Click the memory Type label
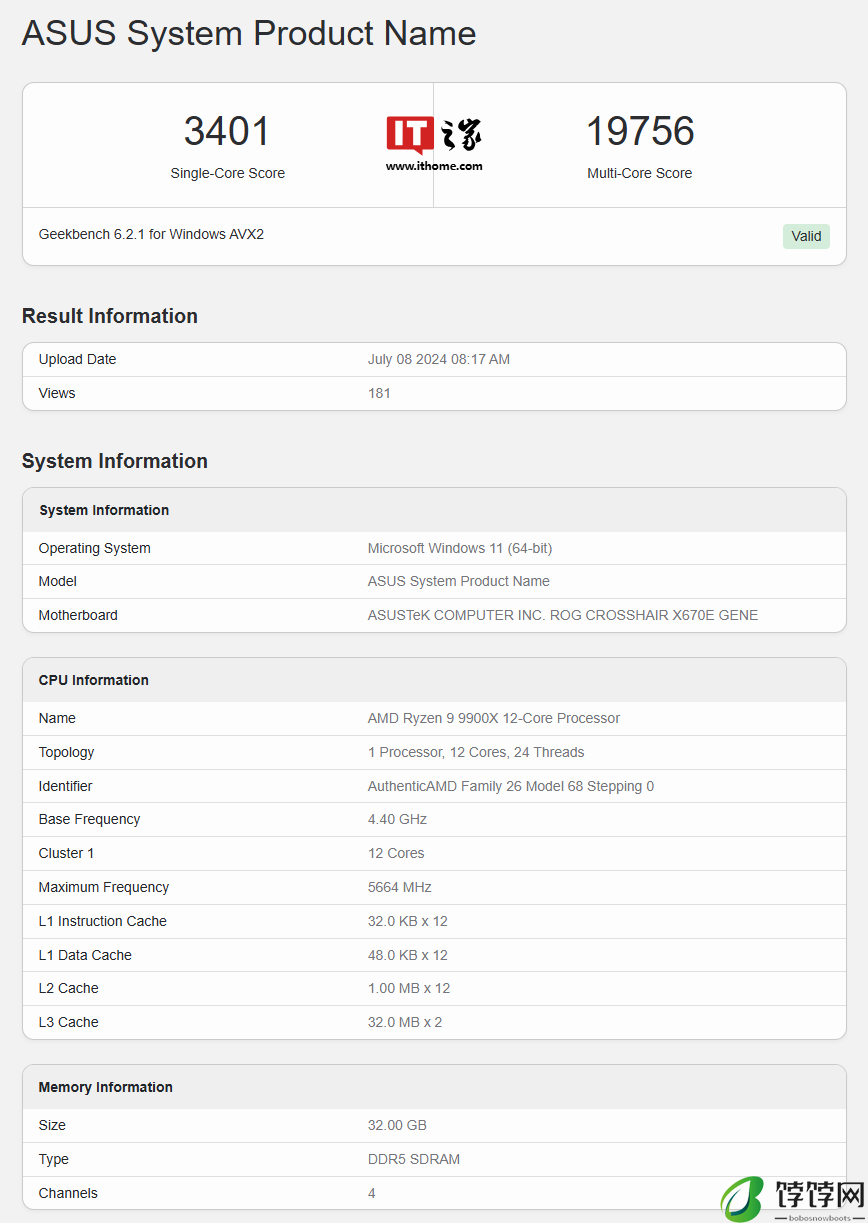Viewport: 868px width, 1223px height. click(54, 1159)
